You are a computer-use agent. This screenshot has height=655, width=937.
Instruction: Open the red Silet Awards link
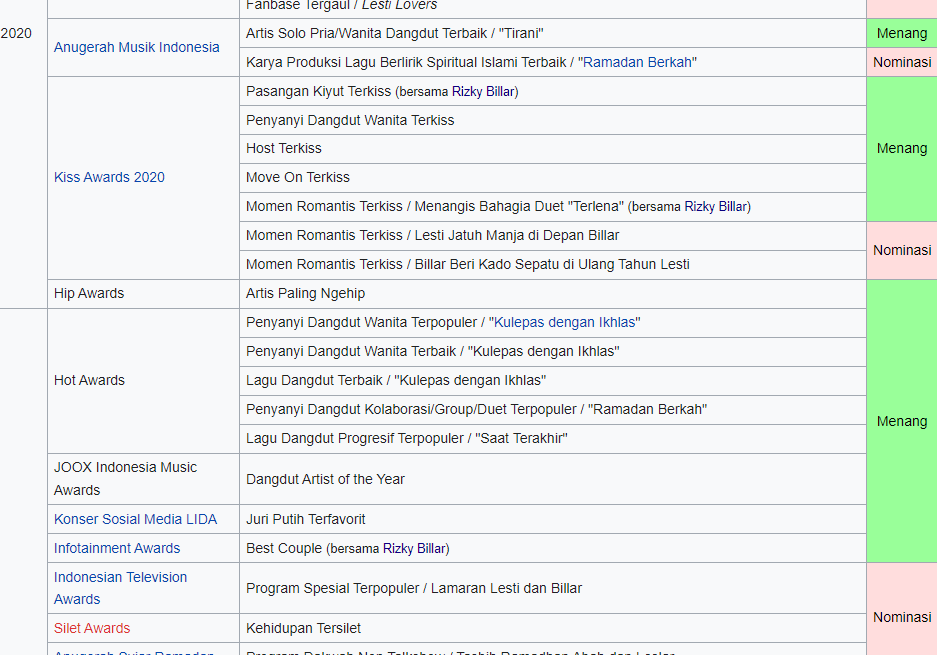[x=91, y=628]
